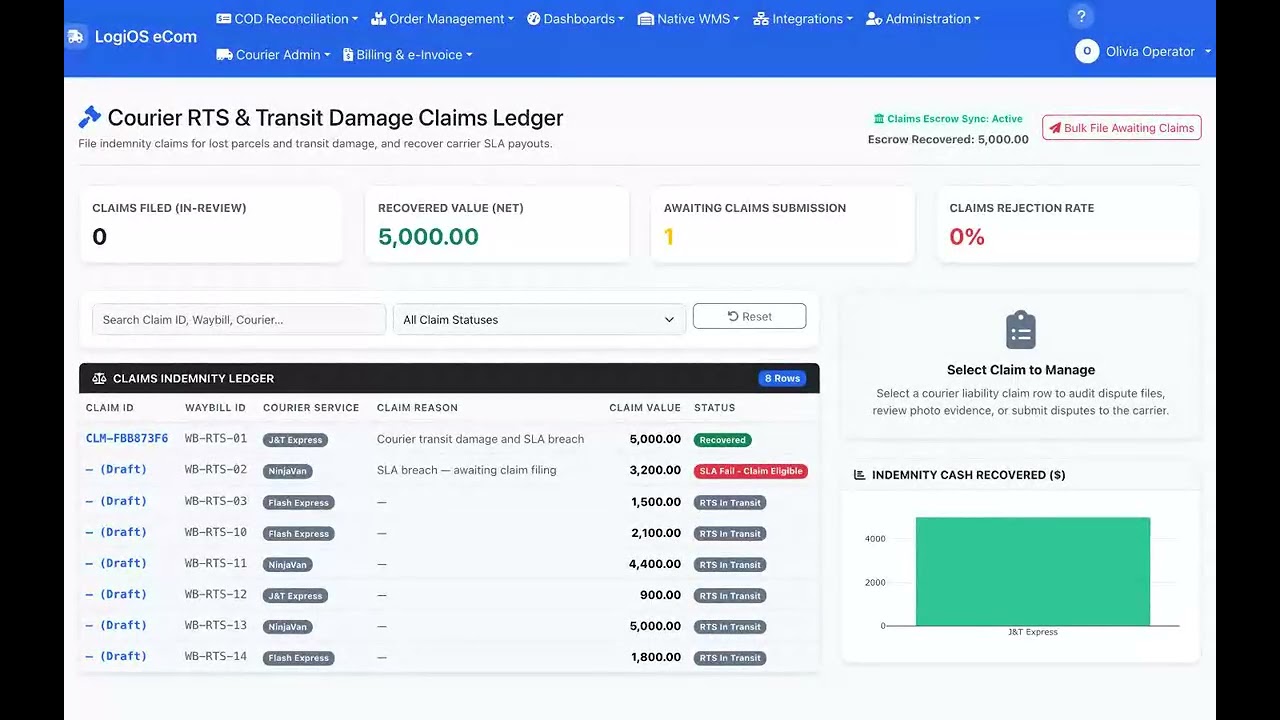Open the Integrations menu
Screen dimensions: 1280x720
[x=803, y=19]
